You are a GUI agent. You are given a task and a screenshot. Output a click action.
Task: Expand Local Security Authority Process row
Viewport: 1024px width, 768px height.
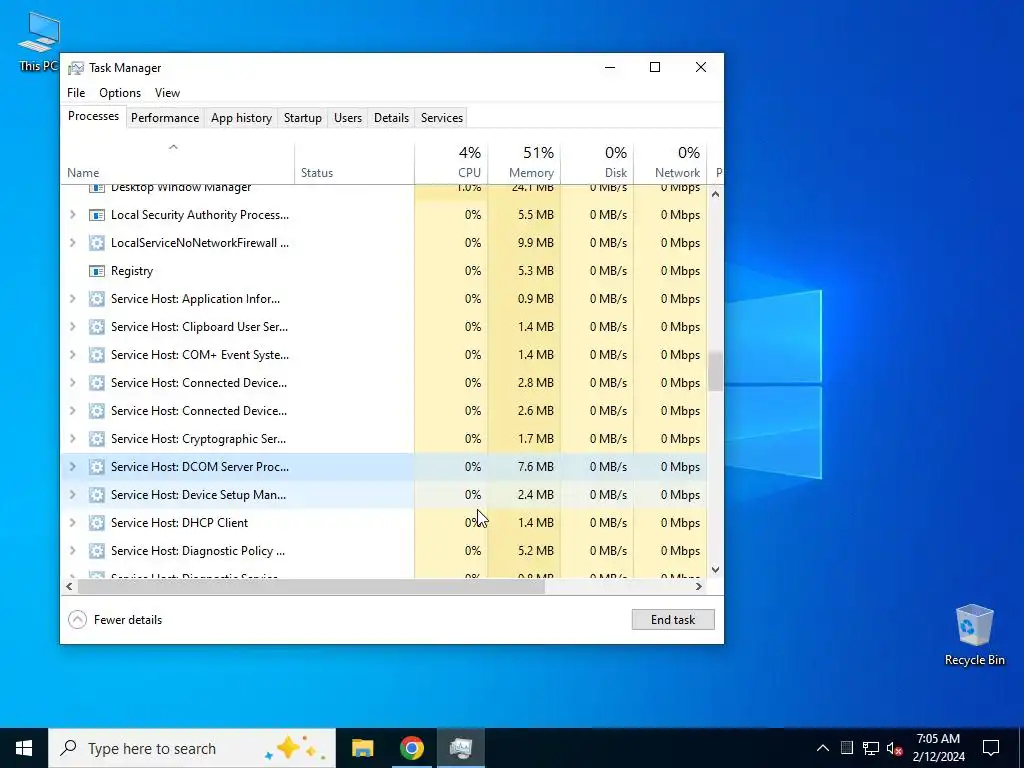pos(72,215)
